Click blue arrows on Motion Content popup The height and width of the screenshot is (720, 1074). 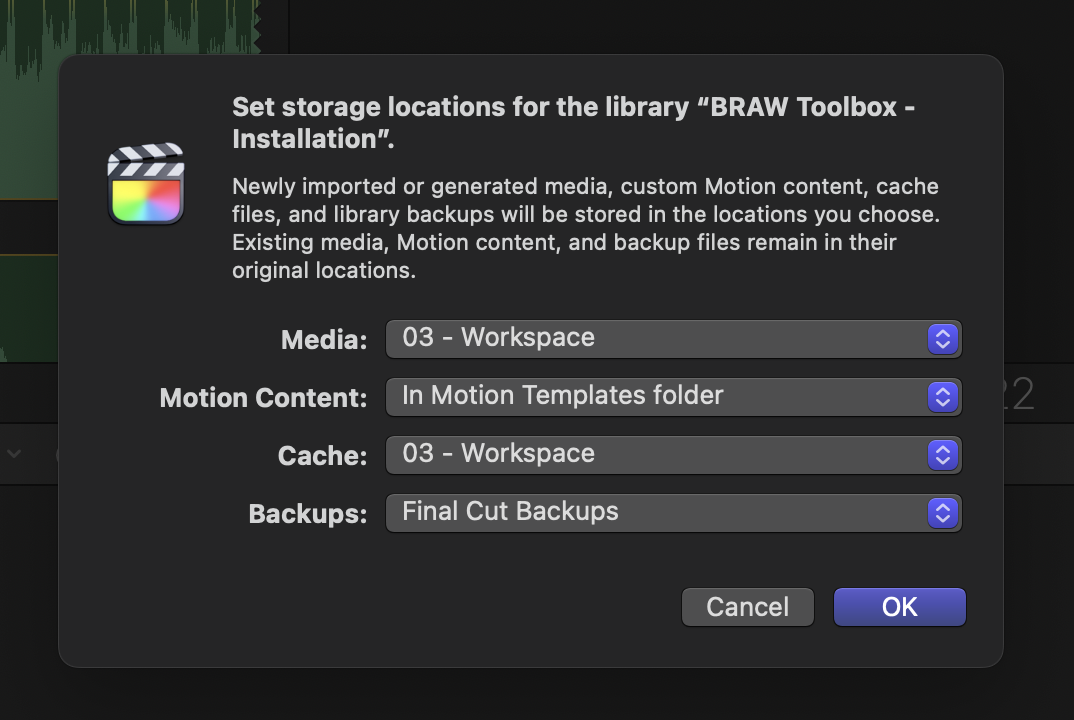point(942,397)
